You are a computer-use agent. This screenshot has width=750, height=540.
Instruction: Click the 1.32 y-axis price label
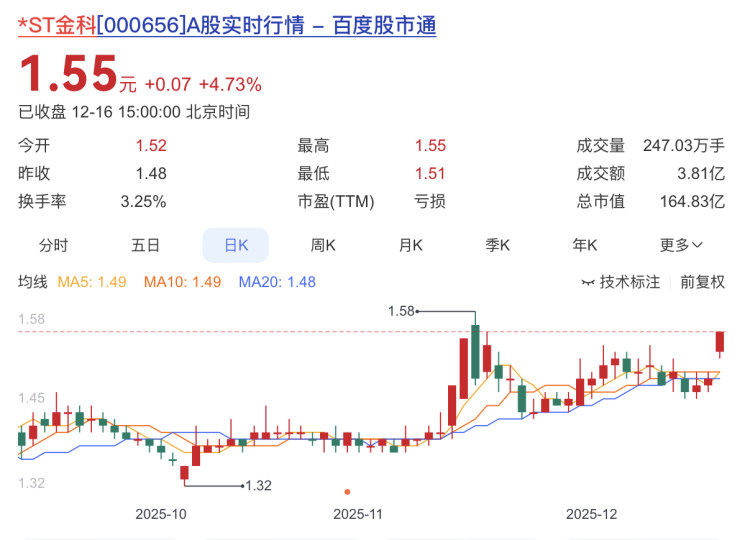(x=32, y=483)
